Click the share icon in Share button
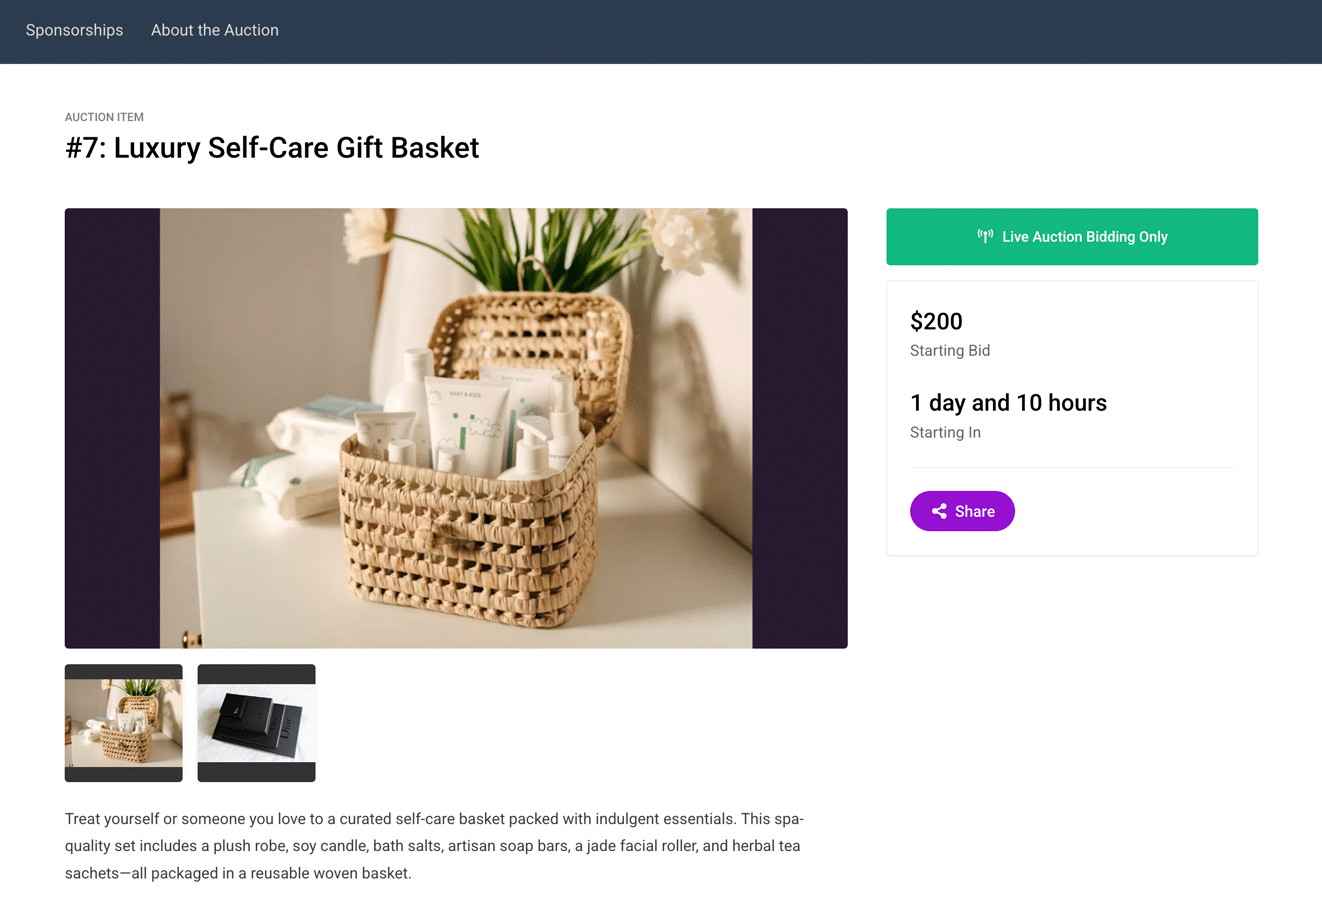Screen dimensions: 1322x922 939,511
